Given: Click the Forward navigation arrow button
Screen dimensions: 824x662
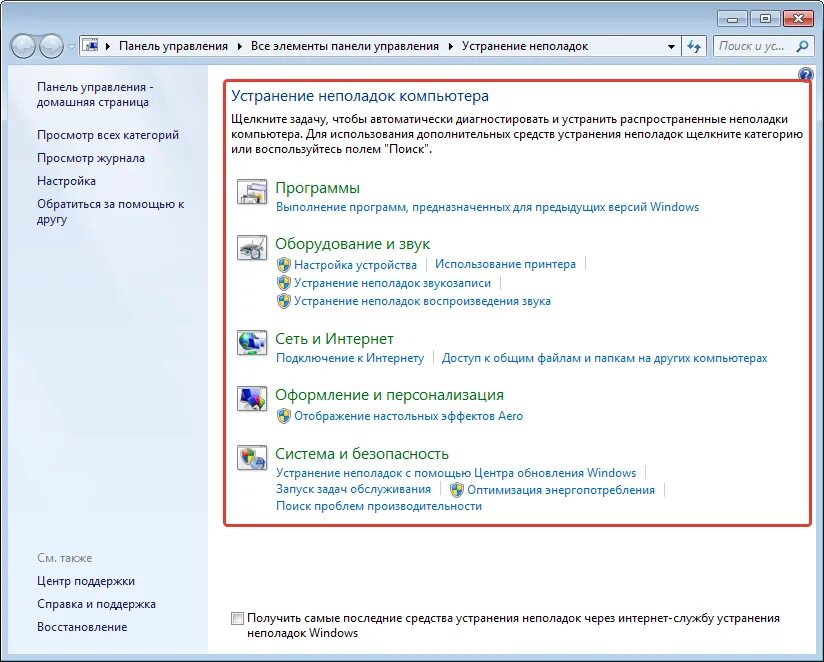Looking at the screenshot, I should [x=52, y=46].
